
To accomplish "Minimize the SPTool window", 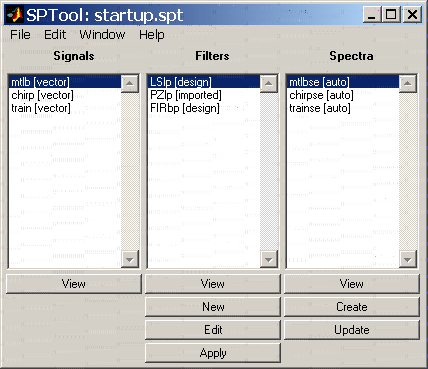I will tap(372, 15).
